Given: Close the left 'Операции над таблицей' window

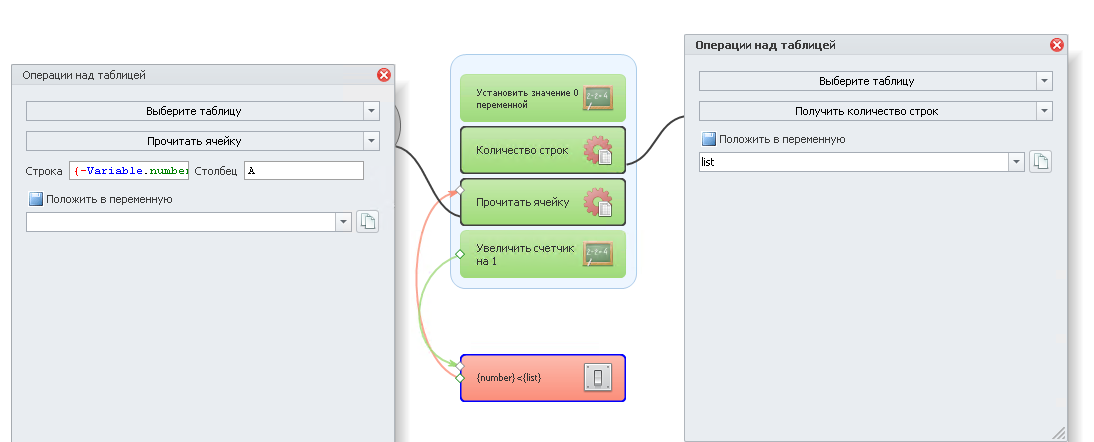Looking at the screenshot, I should click(x=384, y=75).
